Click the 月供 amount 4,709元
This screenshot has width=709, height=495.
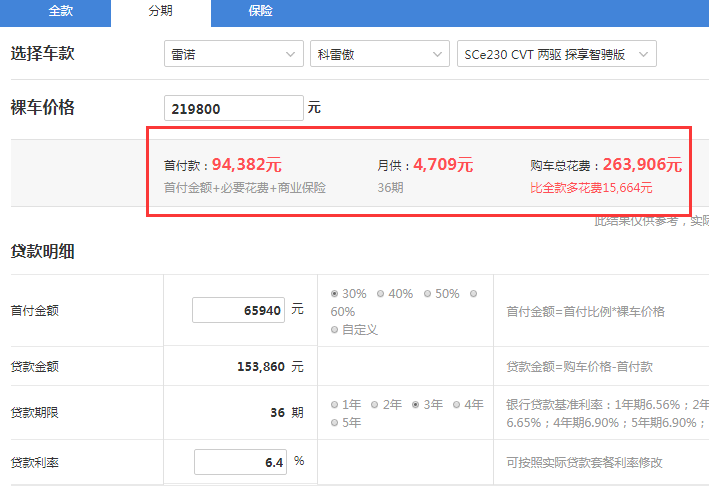[x=443, y=165]
